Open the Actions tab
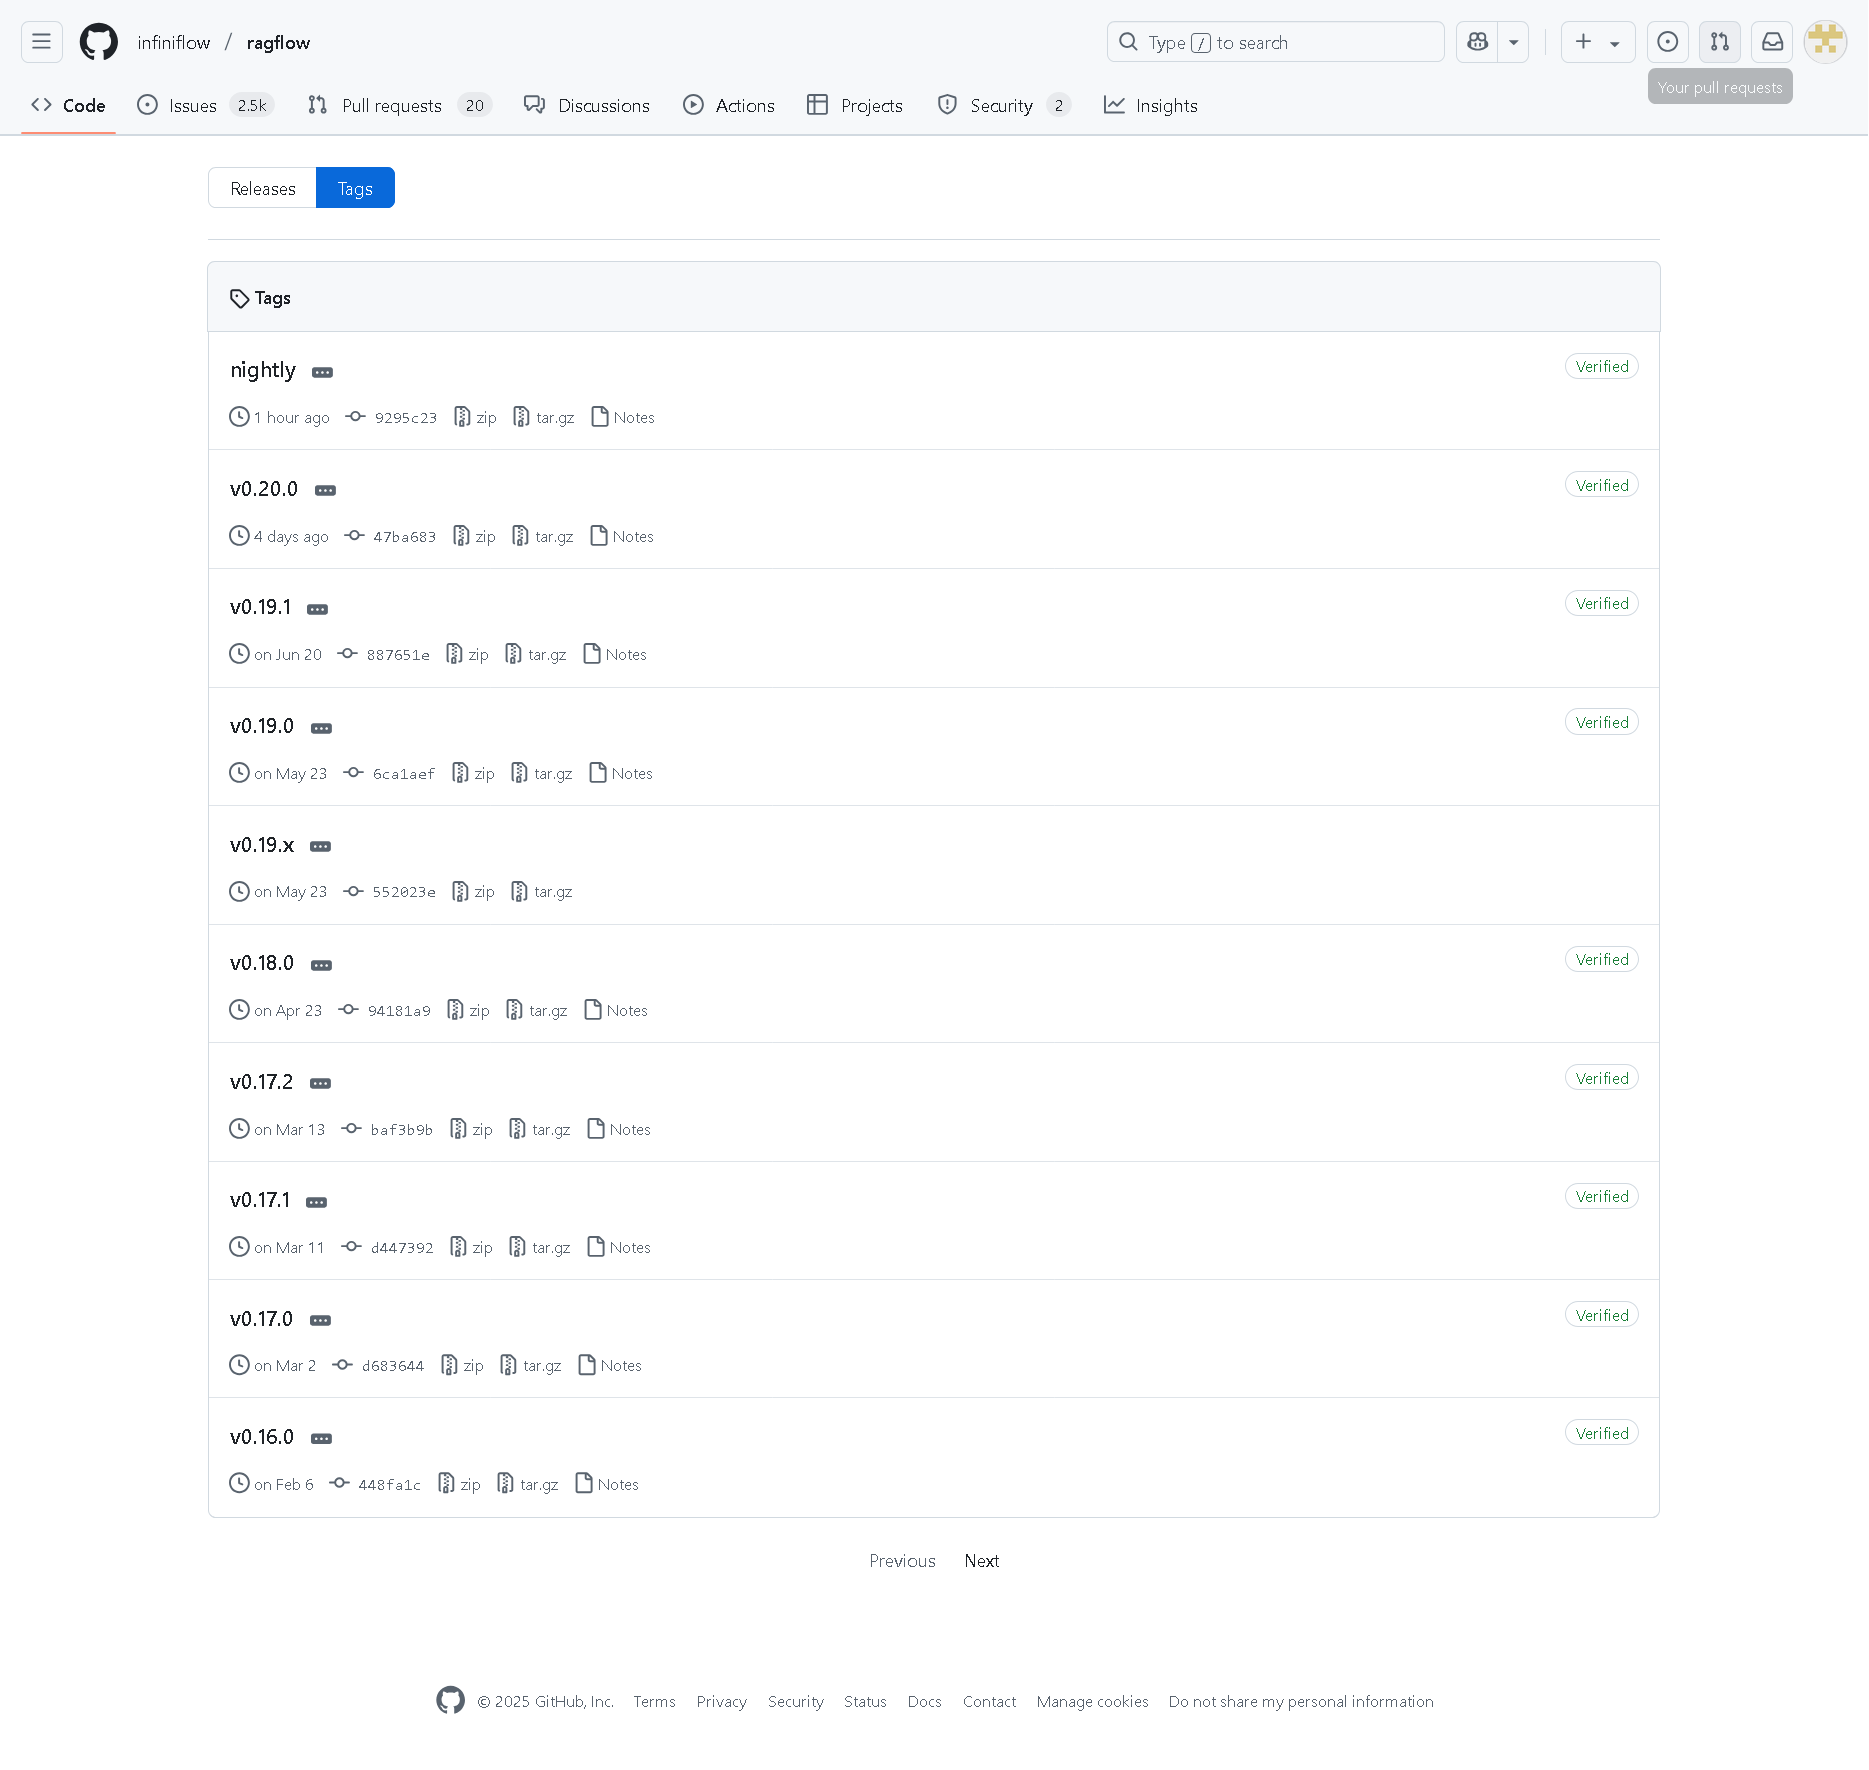The height and width of the screenshot is (1770, 1869). point(729,105)
